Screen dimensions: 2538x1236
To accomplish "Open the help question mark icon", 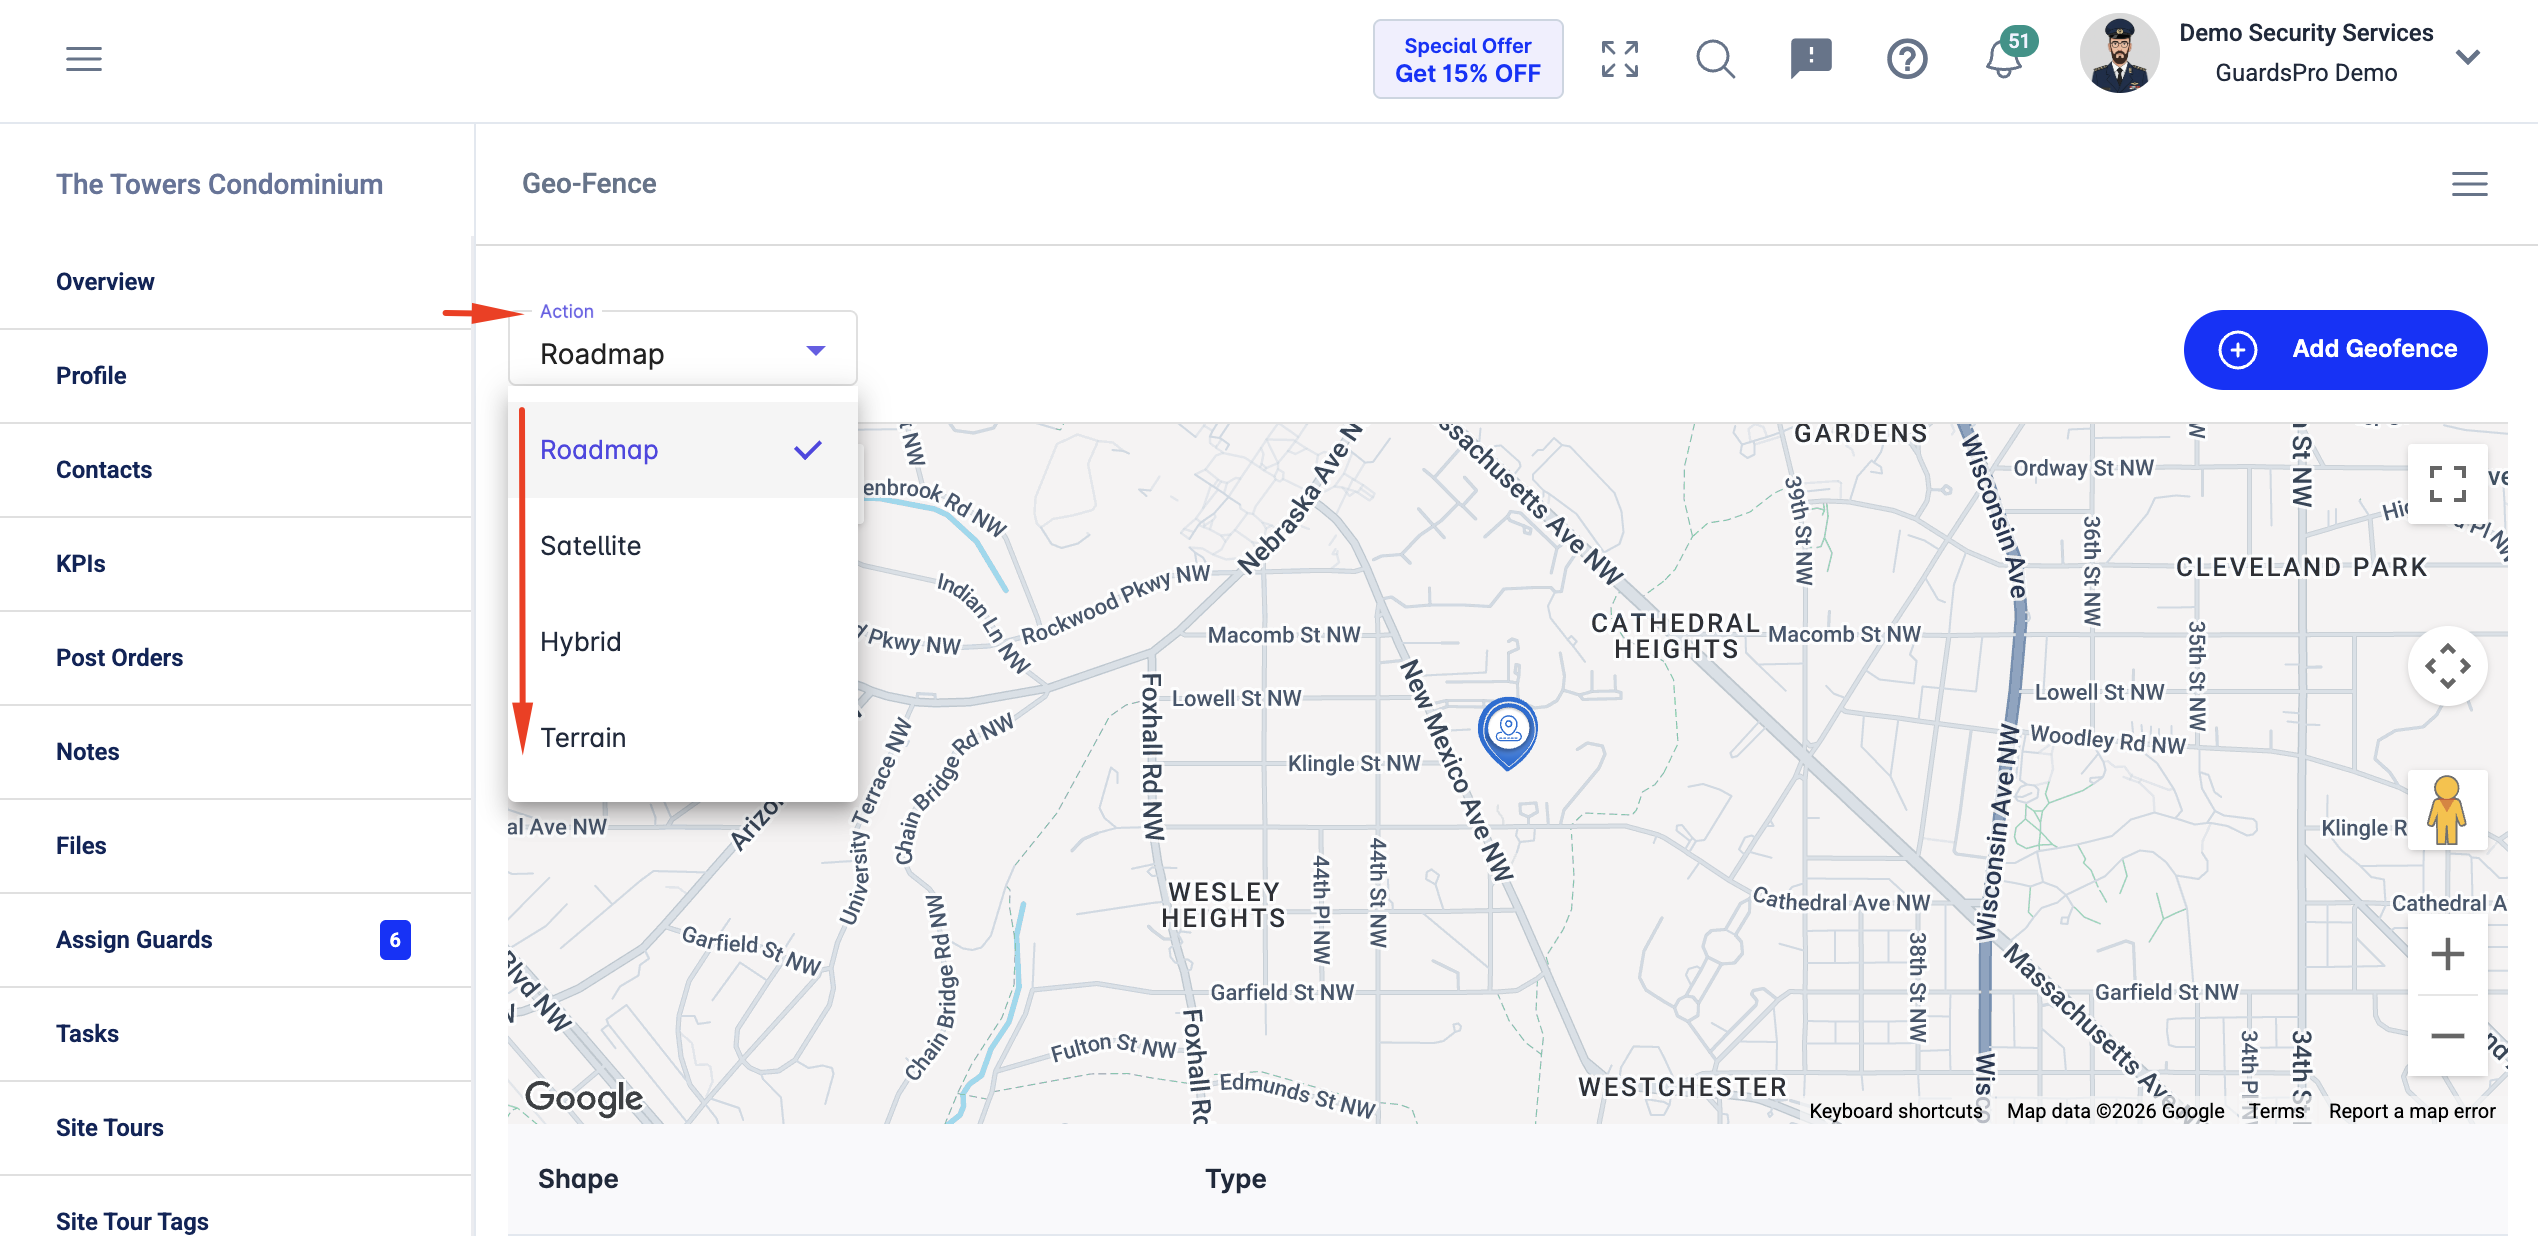I will [1907, 59].
